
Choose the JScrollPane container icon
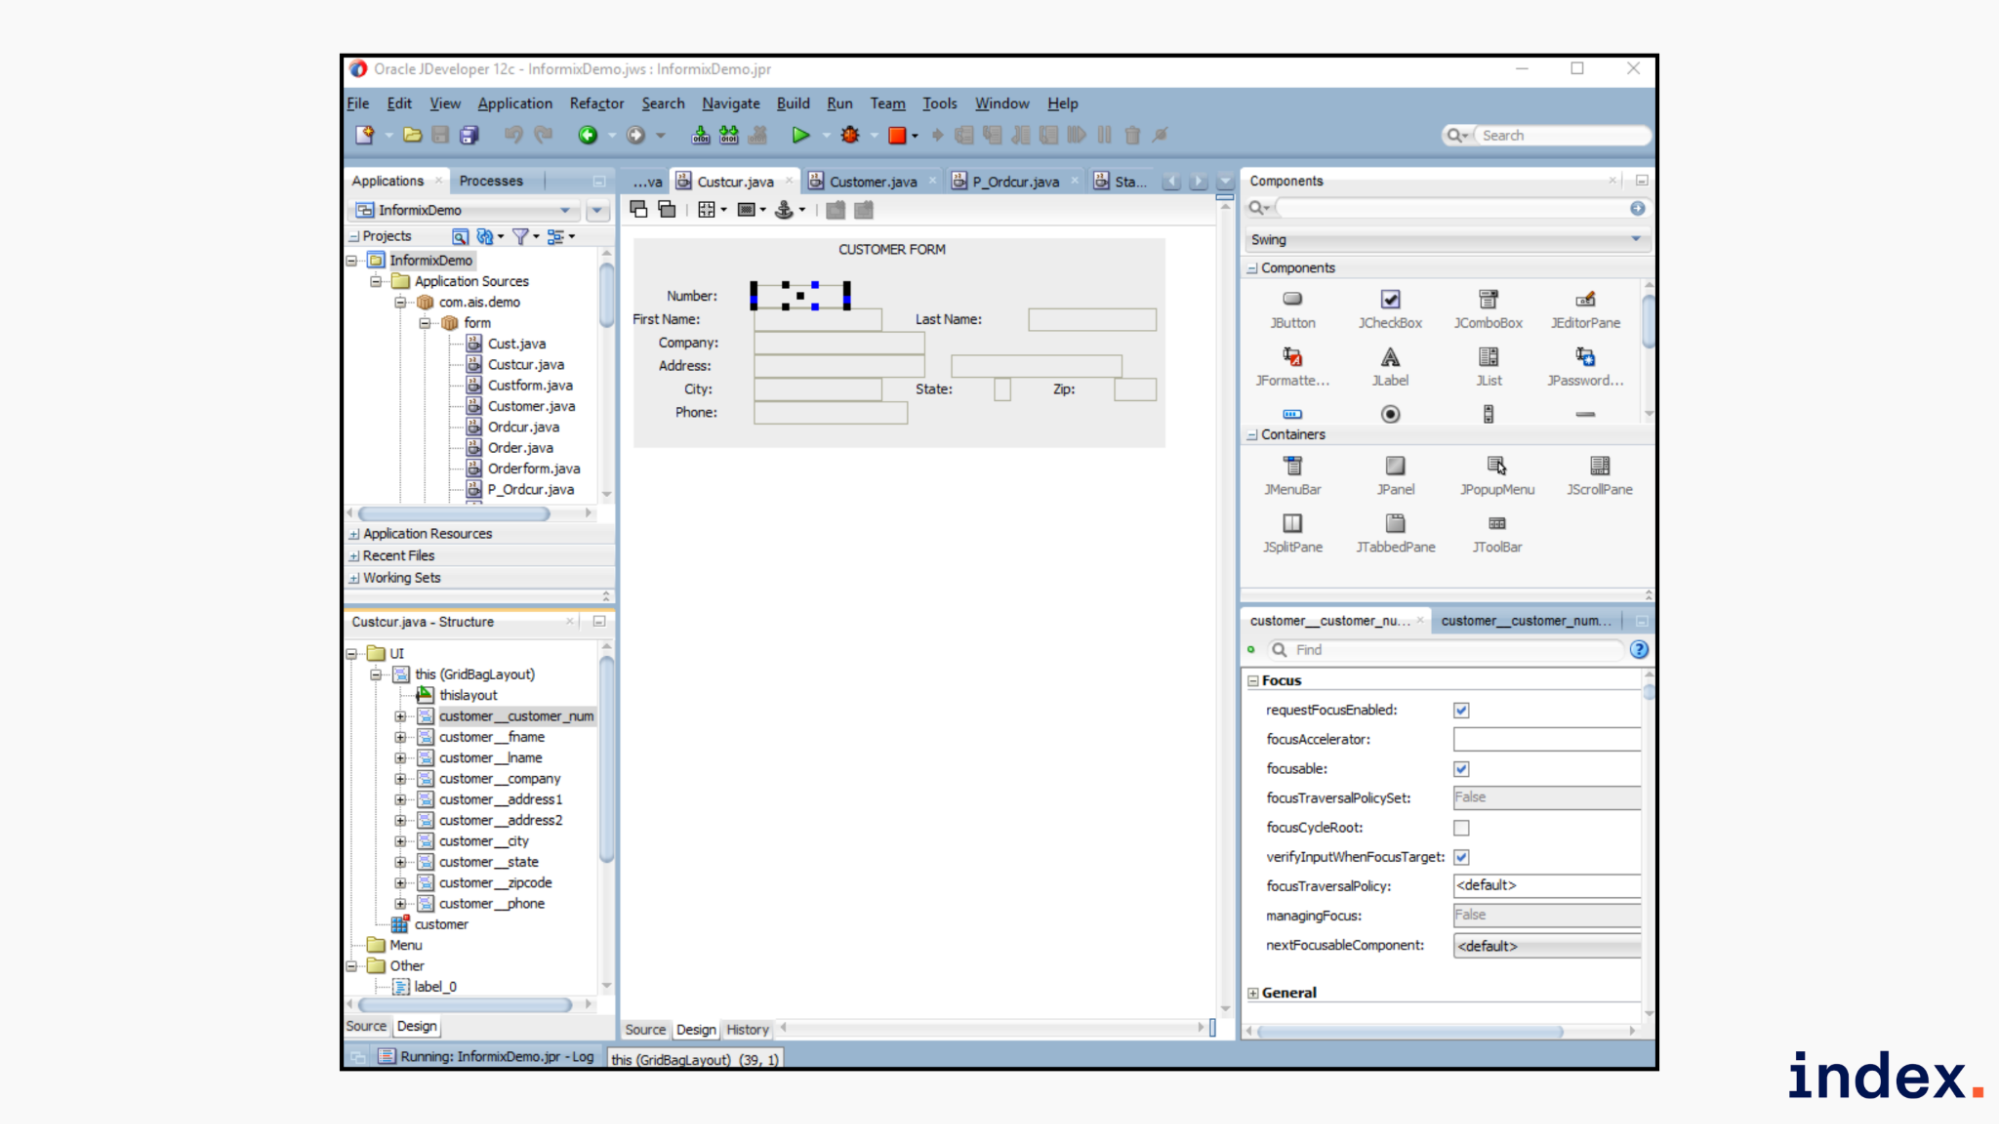1599,466
